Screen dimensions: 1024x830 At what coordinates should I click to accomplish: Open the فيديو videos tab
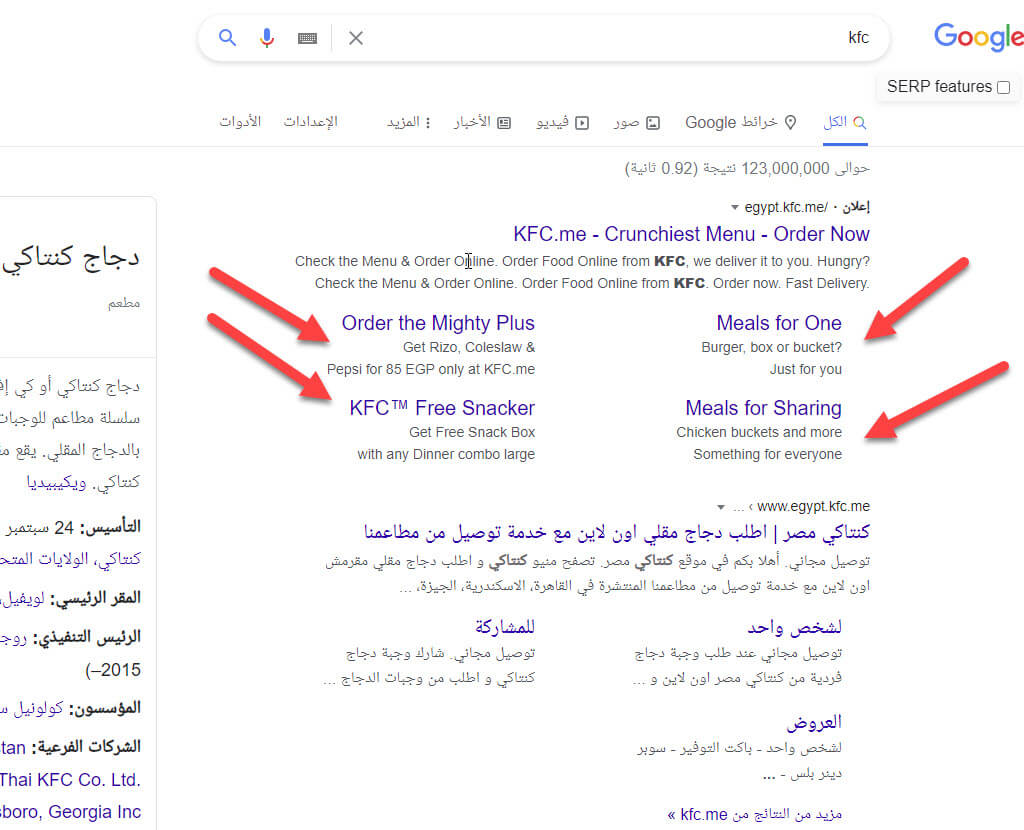pyautogui.click(x=562, y=123)
